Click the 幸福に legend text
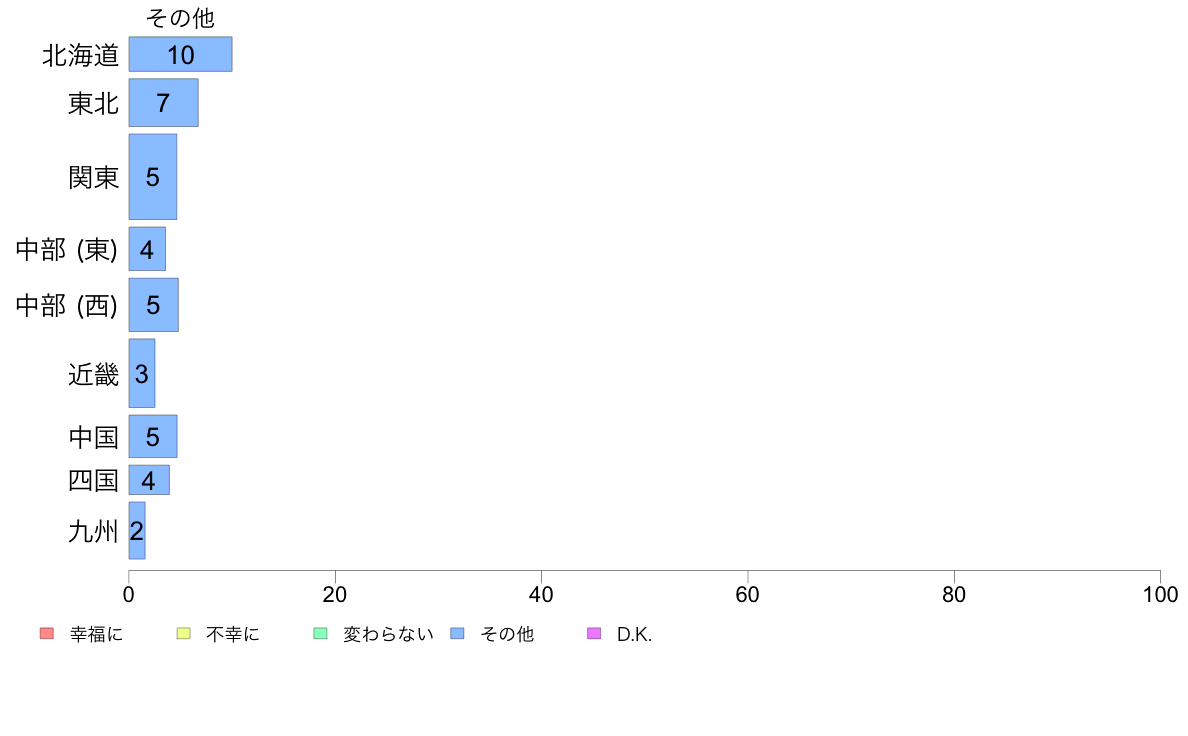 tap(96, 634)
